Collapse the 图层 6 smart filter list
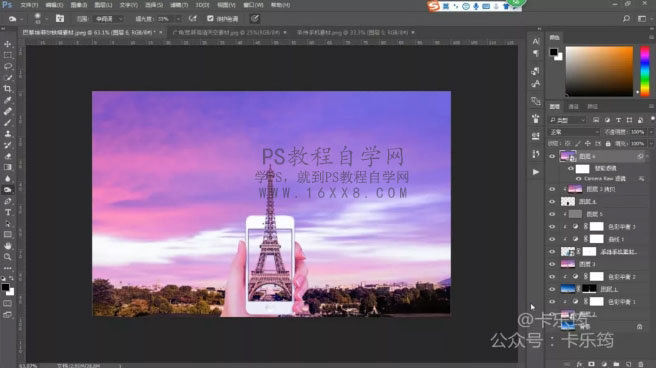 click(x=648, y=156)
